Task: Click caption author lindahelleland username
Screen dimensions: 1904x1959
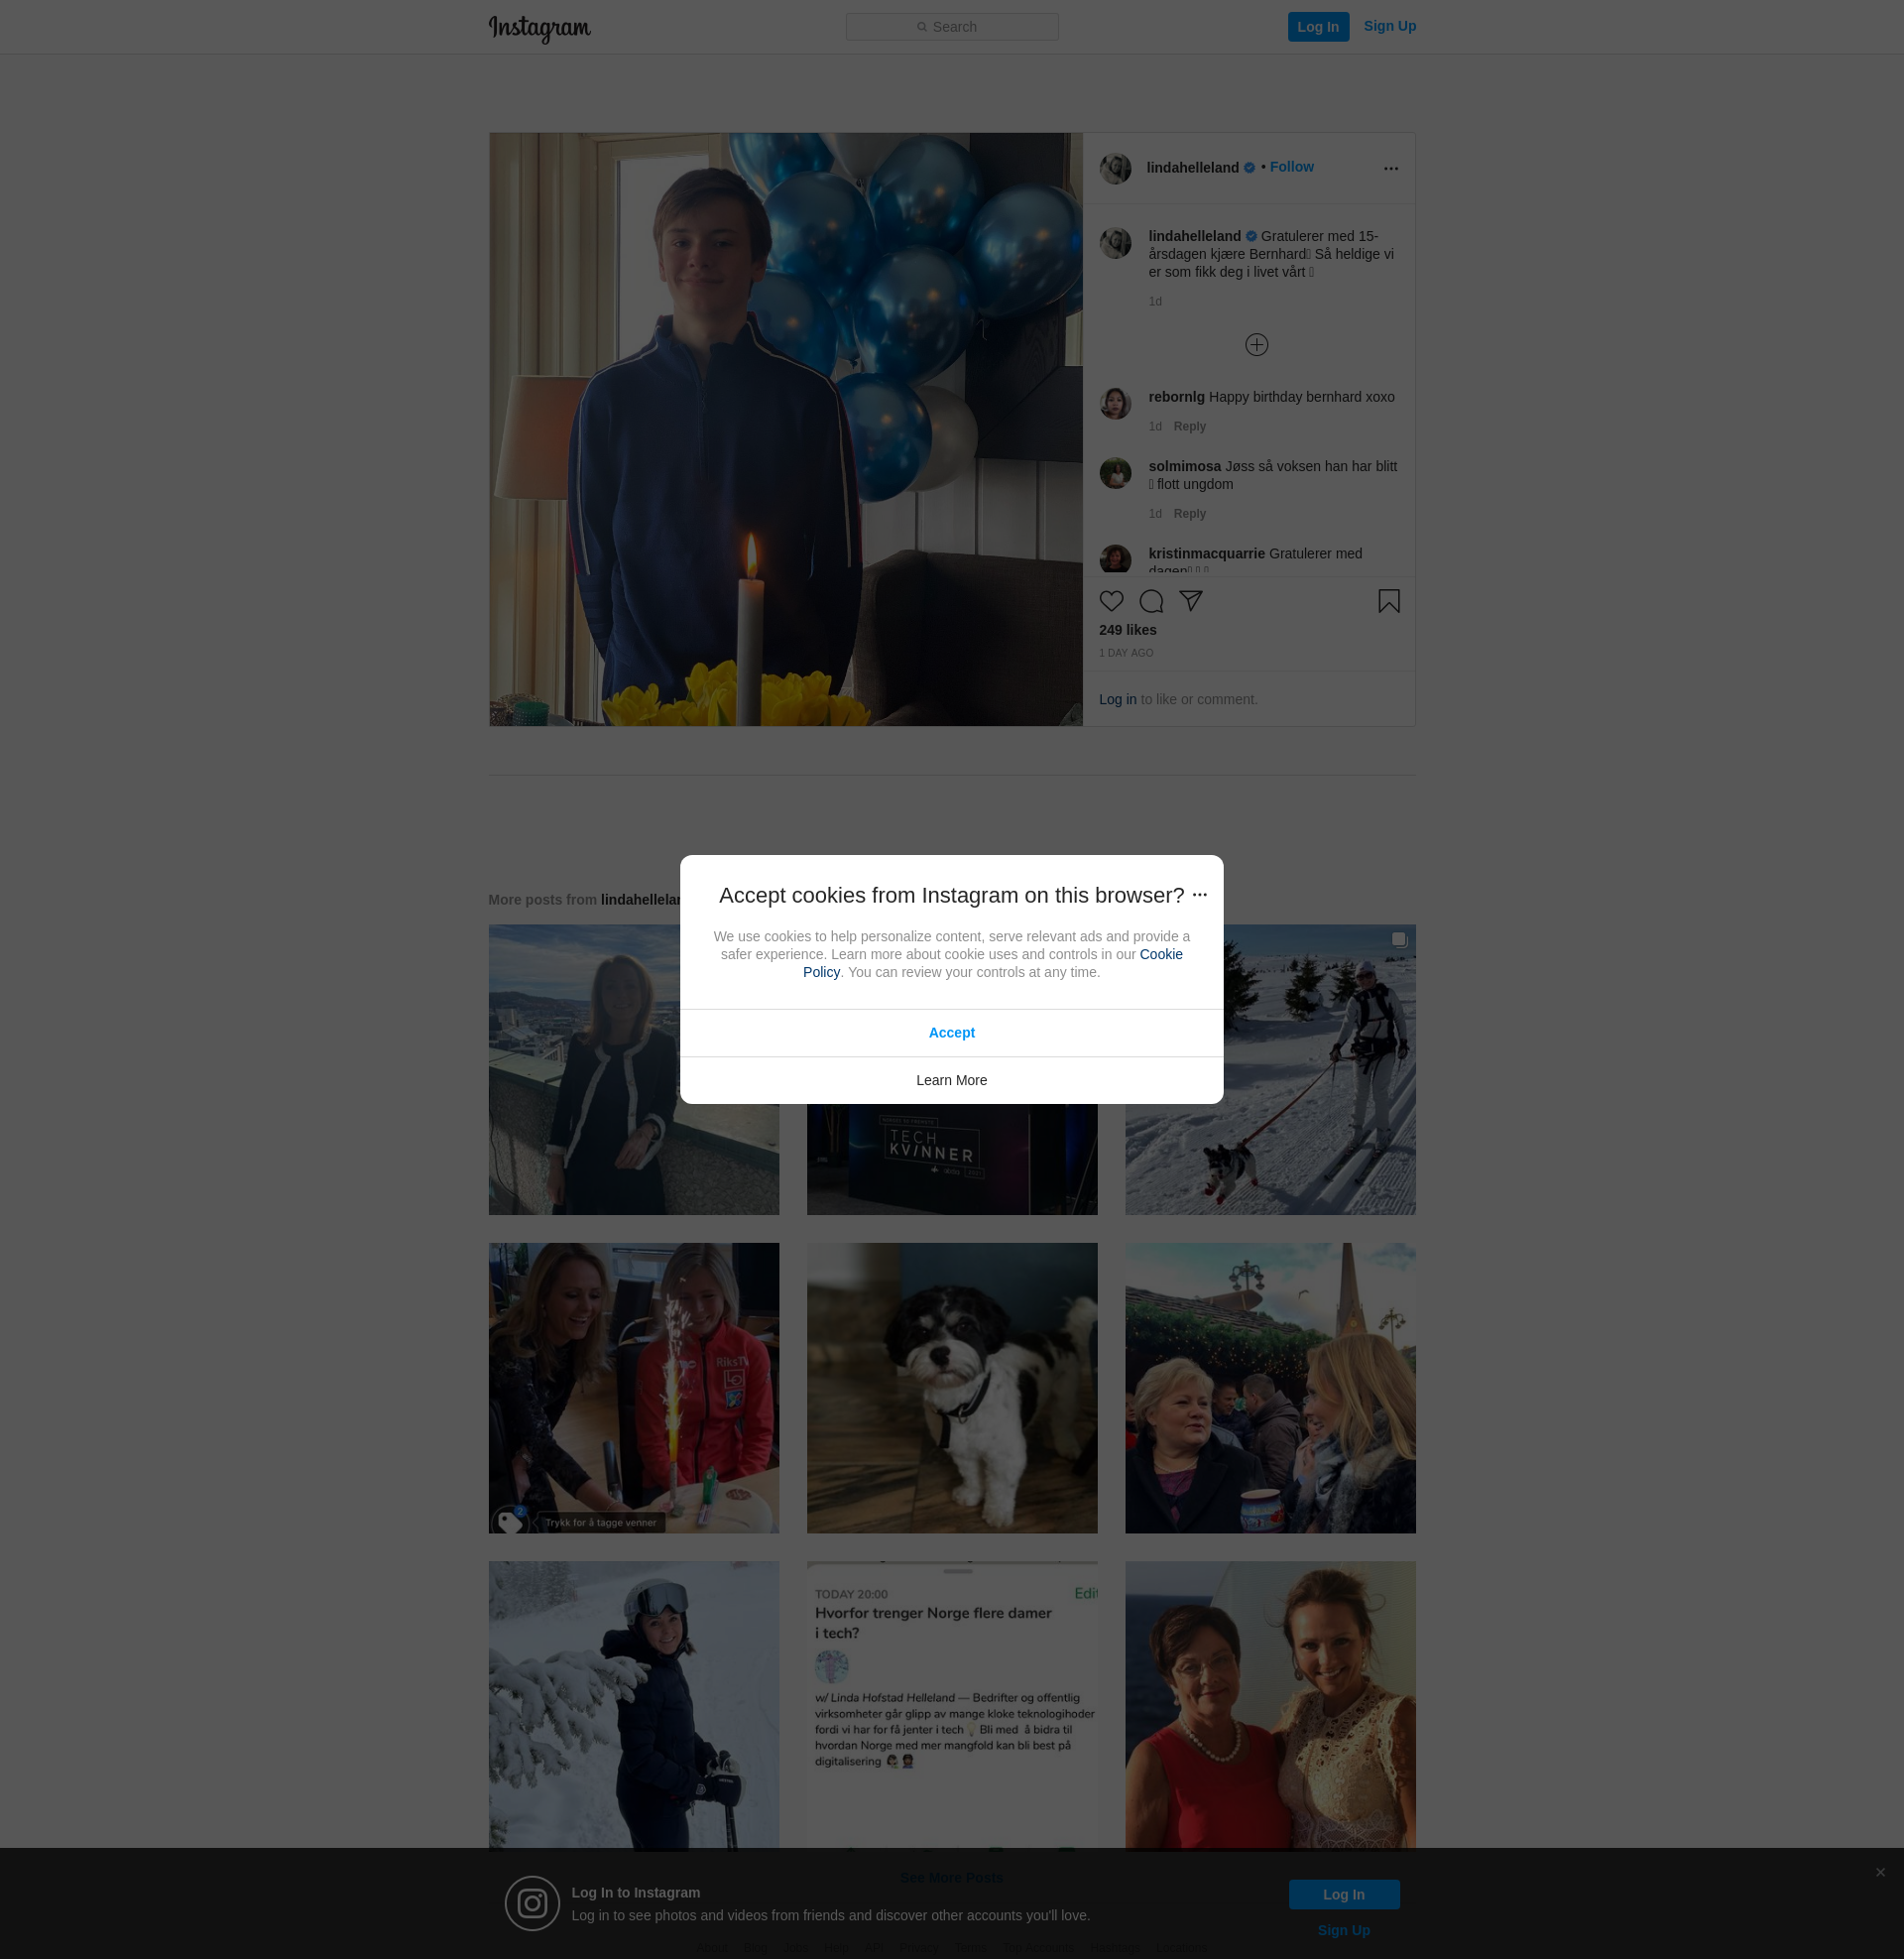Action: (1194, 237)
